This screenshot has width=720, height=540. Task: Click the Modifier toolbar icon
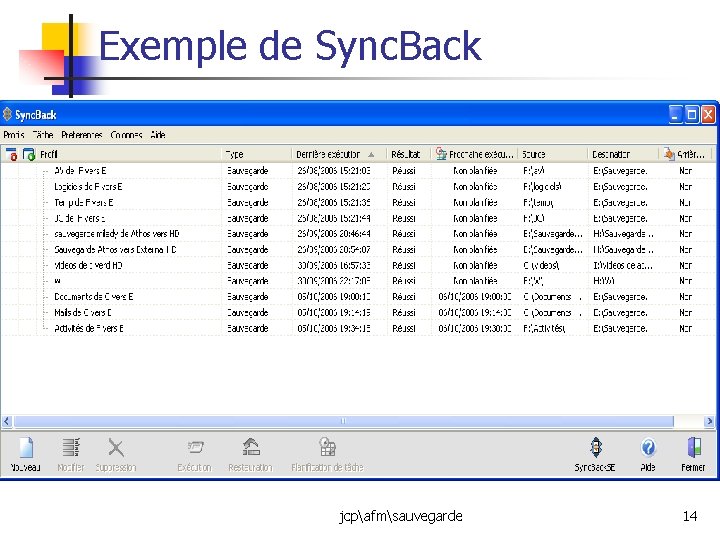(x=71, y=447)
